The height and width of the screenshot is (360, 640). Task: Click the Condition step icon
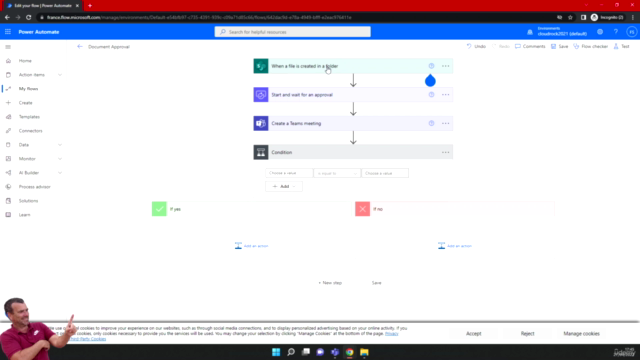261,152
